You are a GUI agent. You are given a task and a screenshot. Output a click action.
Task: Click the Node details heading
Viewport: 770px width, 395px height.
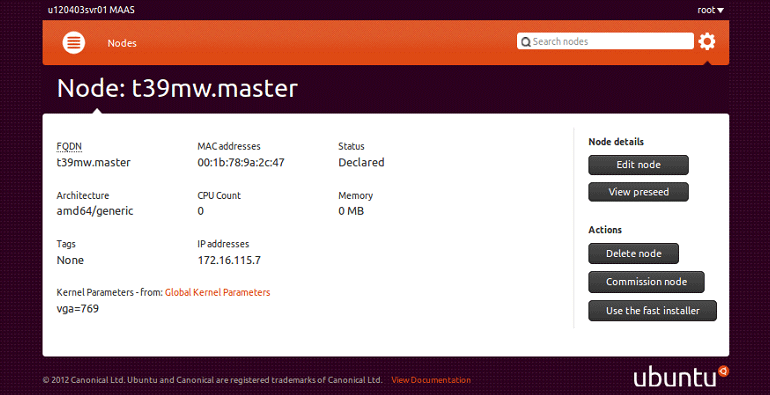coord(616,142)
